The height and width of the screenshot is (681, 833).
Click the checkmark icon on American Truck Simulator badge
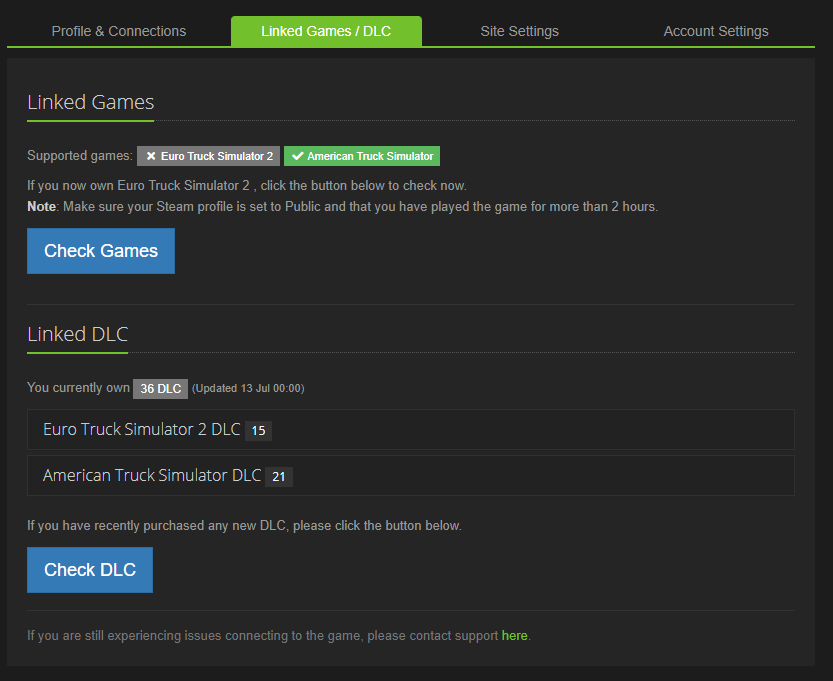pos(296,156)
